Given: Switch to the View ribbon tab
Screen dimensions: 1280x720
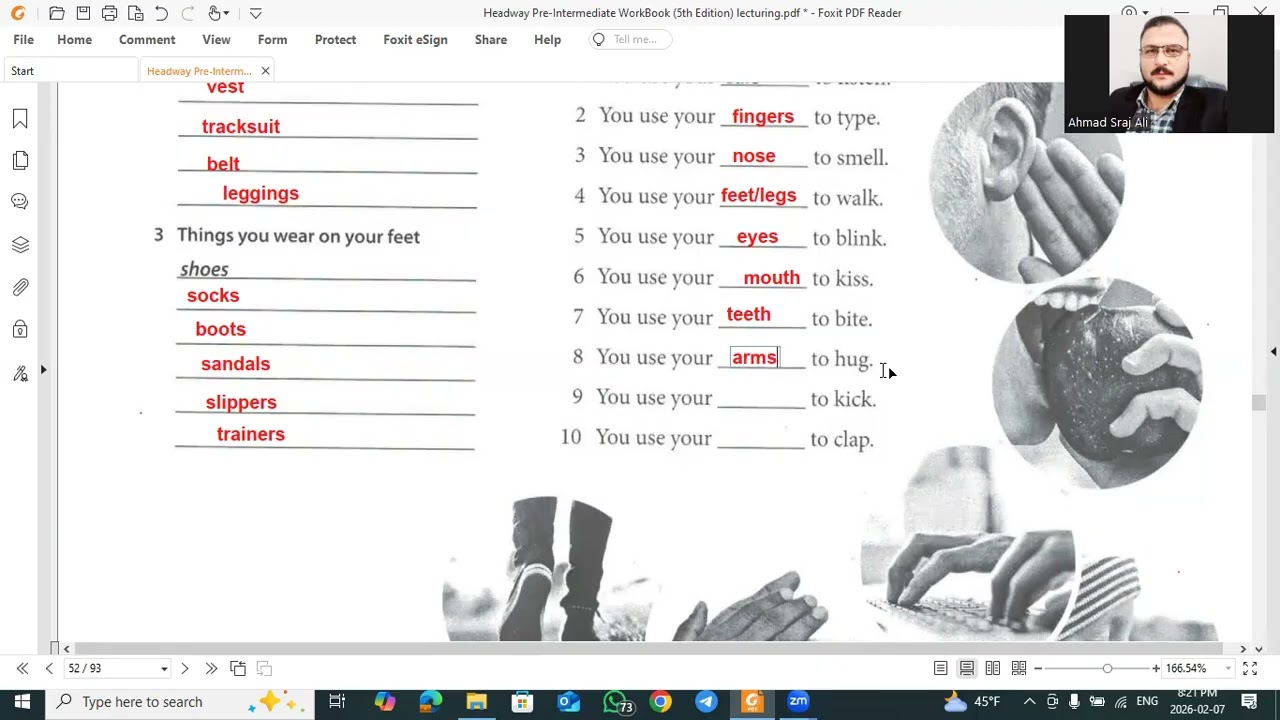Looking at the screenshot, I should tap(216, 40).
